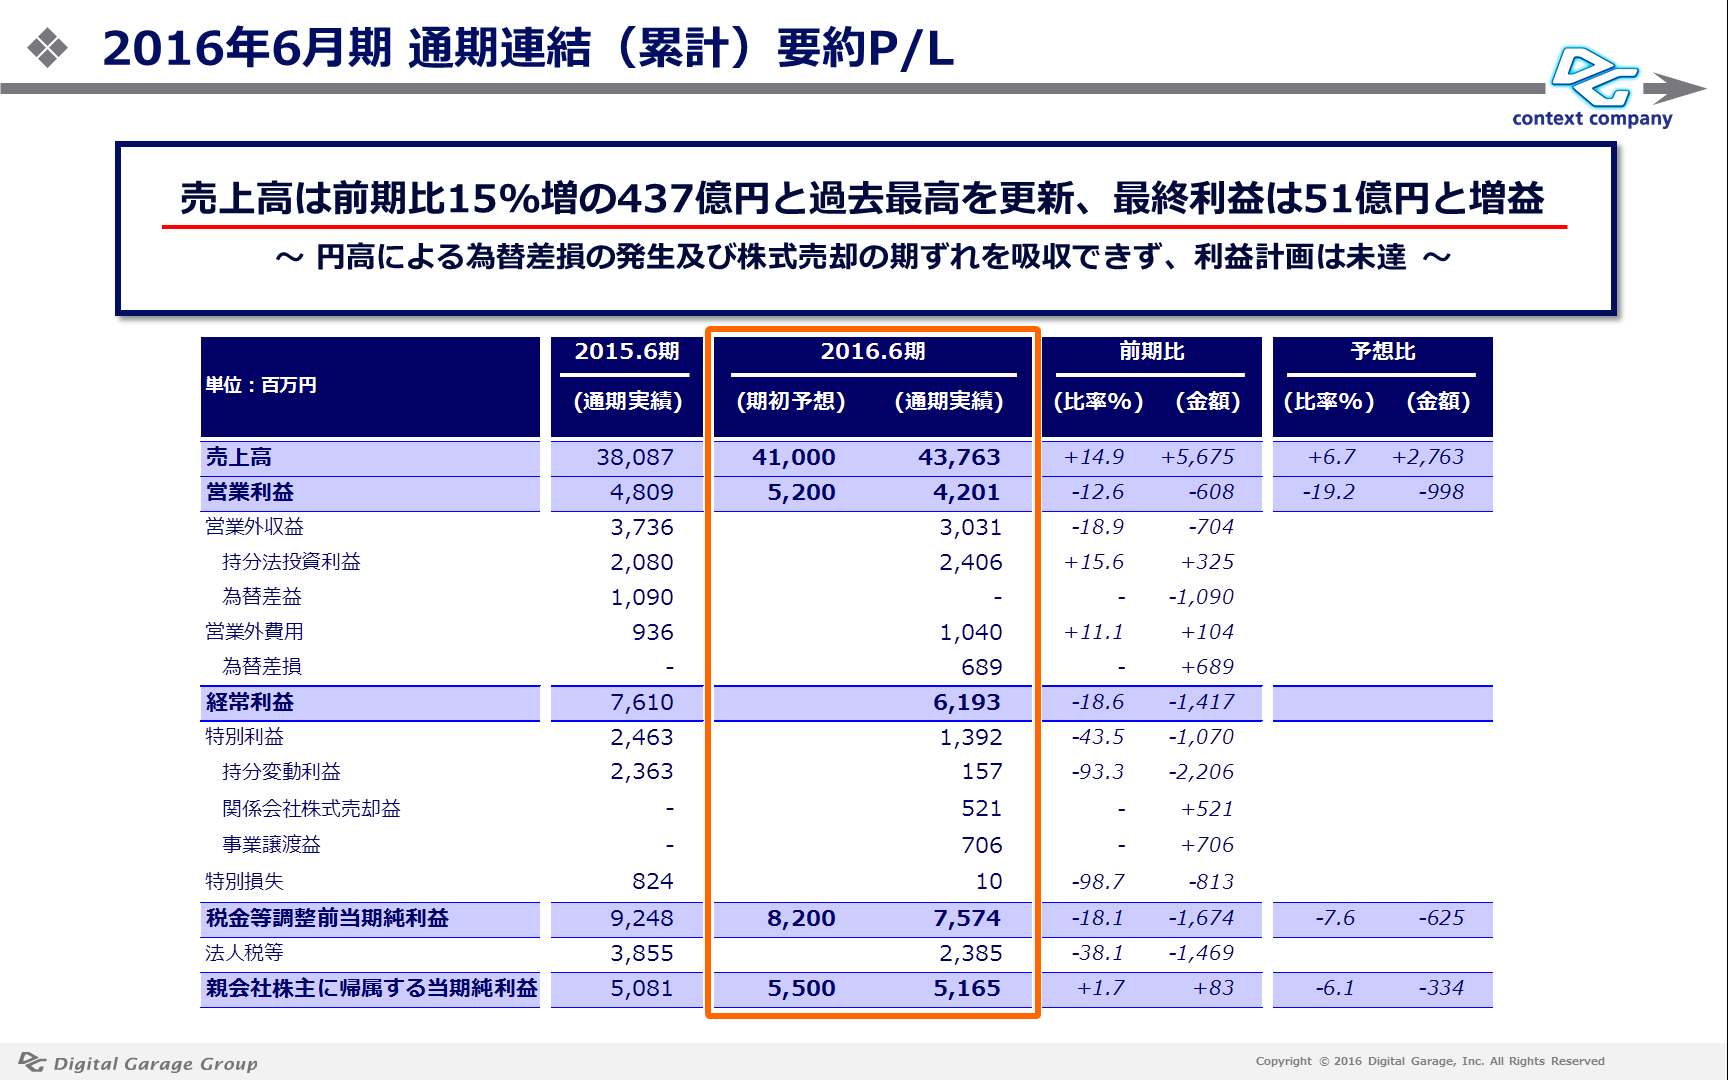1728x1080 pixels.
Task: Click the 5,200 operating profit forecast
Action: coord(801,492)
